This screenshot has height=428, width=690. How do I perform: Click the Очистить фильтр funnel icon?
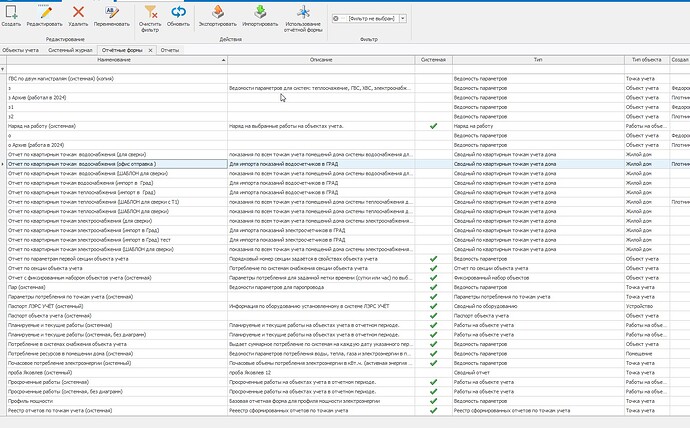(150, 12)
